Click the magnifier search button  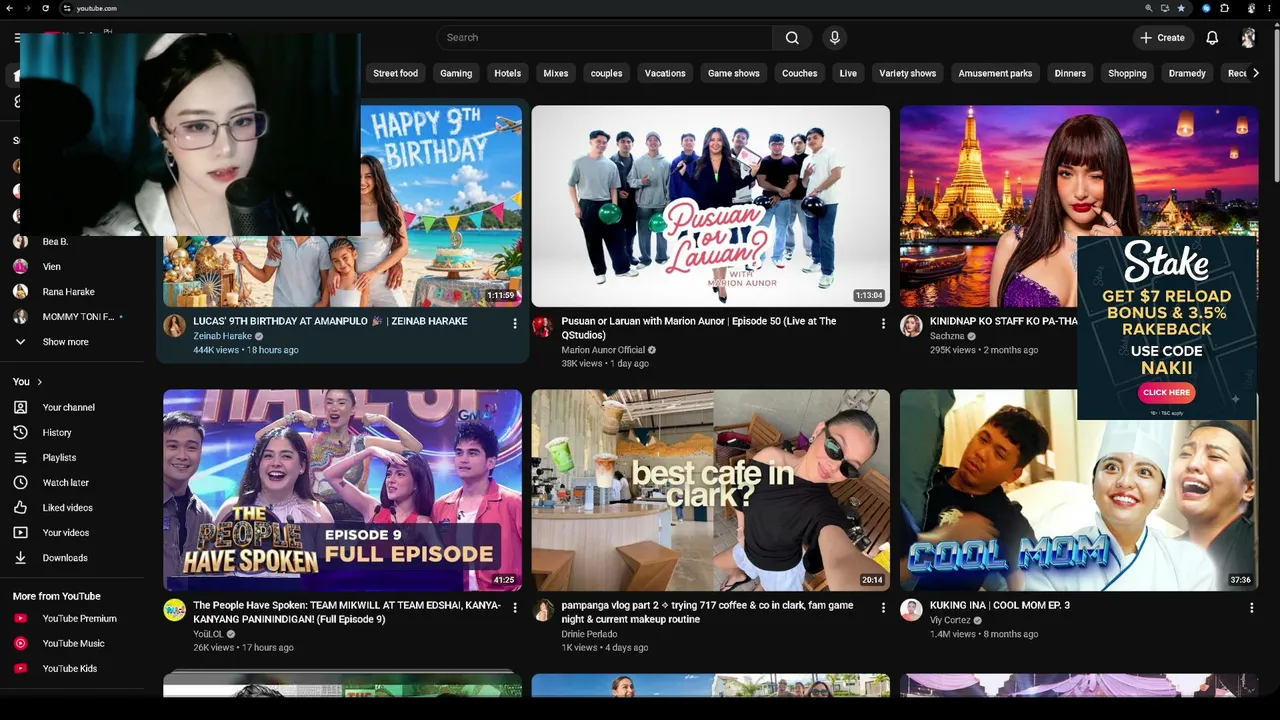[792, 38]
